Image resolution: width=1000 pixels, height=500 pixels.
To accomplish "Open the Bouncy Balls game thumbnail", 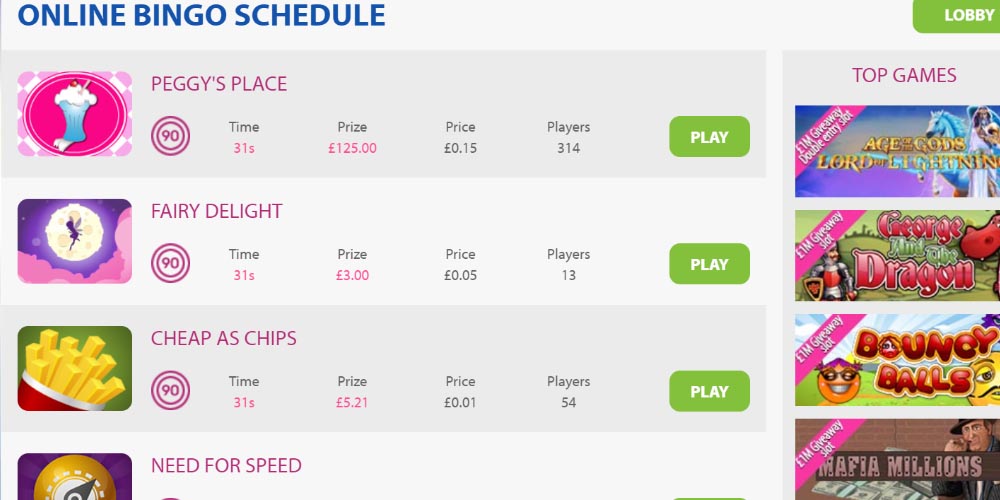I will 897,360.
